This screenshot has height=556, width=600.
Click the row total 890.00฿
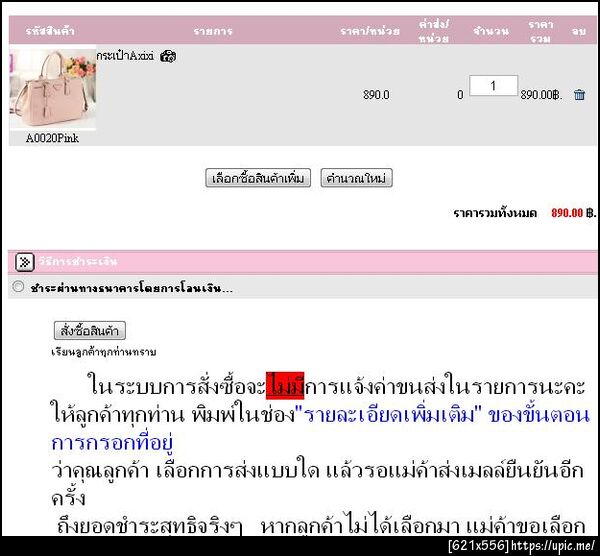point(541,95)
